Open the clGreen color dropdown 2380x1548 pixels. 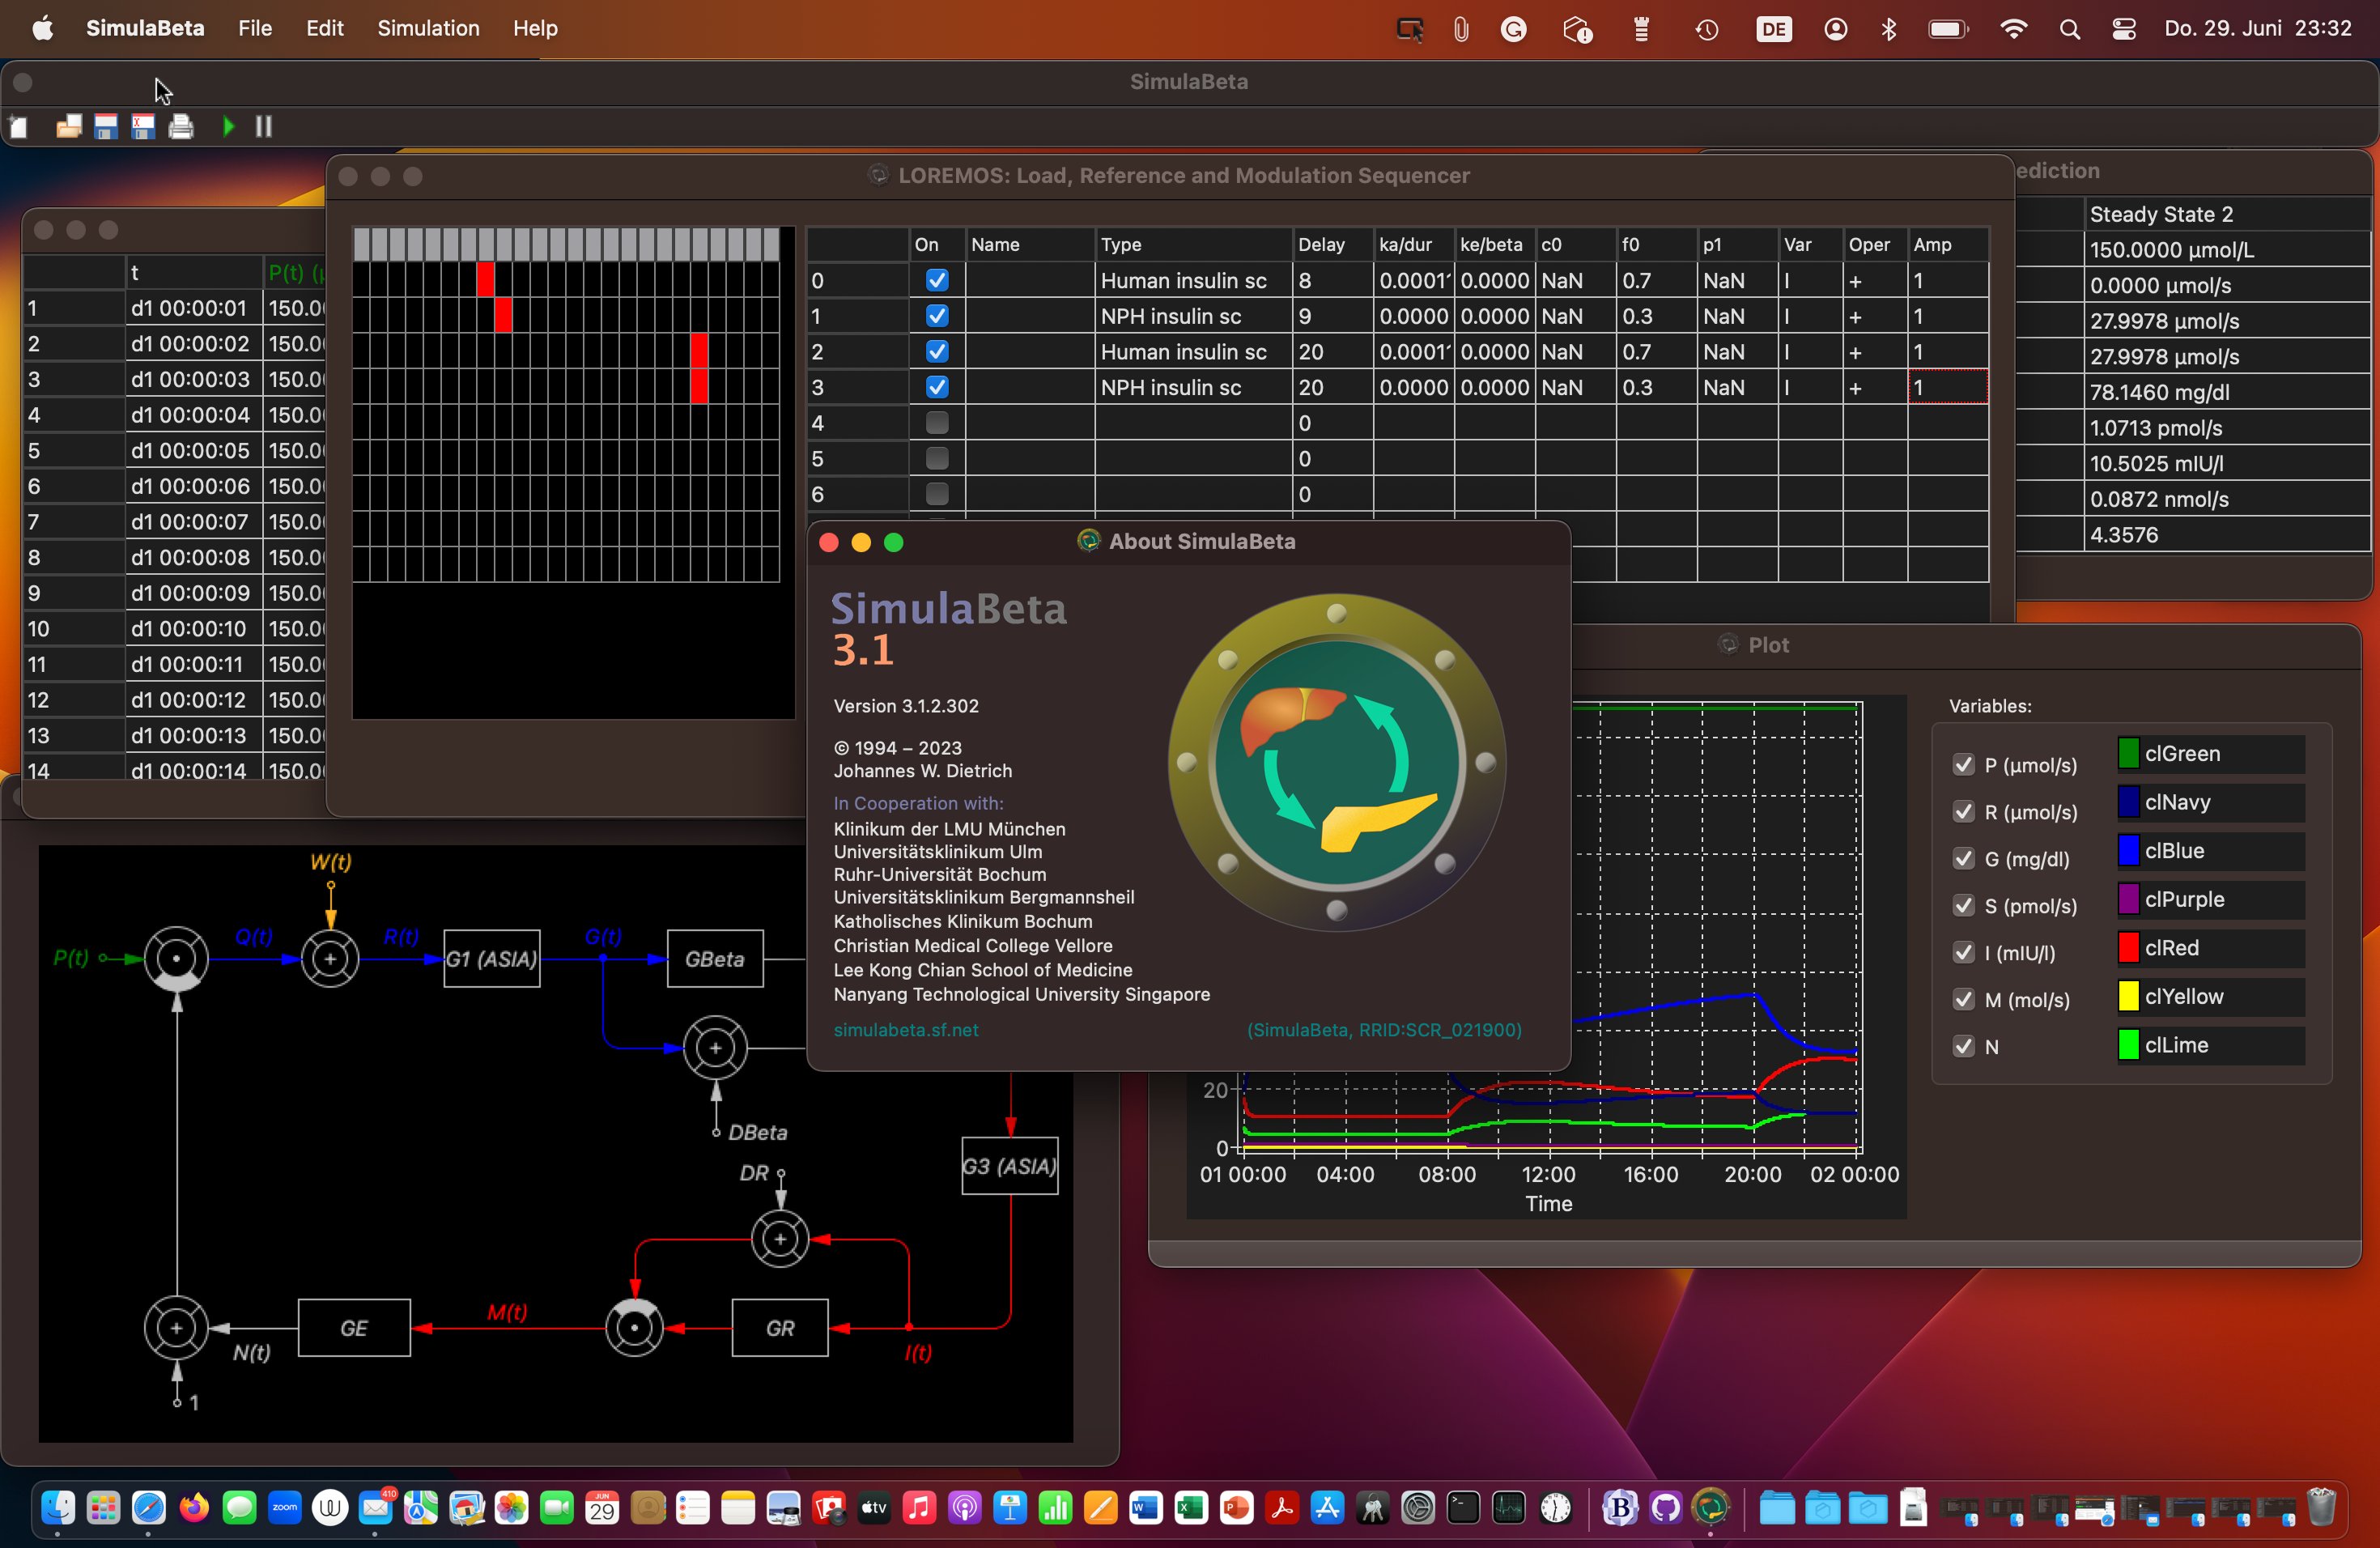2210,754
